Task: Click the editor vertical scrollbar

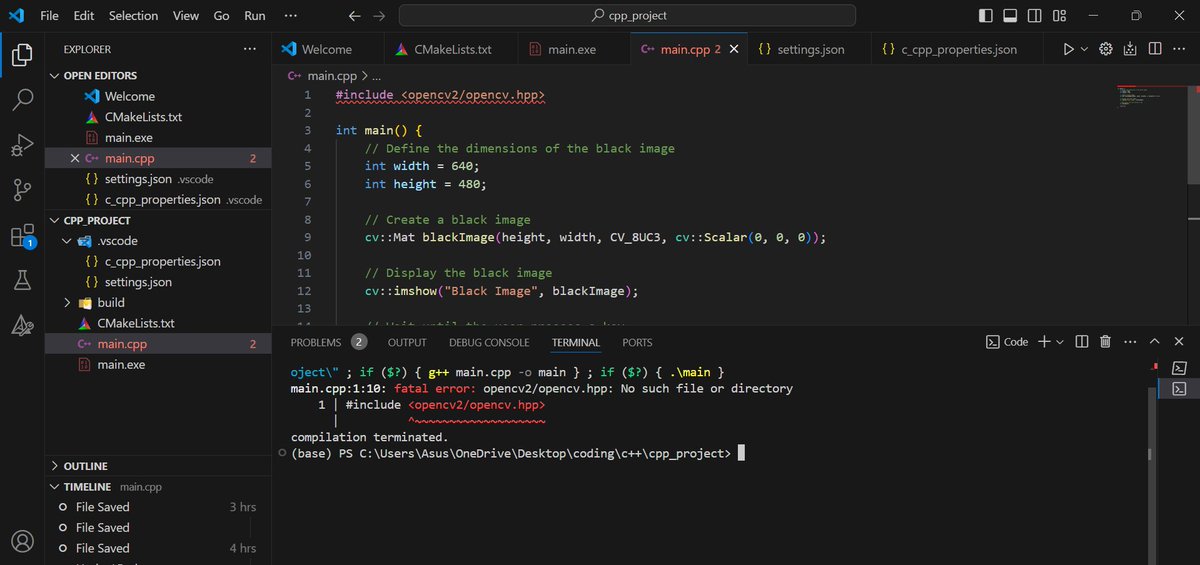Action: point(1193,134)
